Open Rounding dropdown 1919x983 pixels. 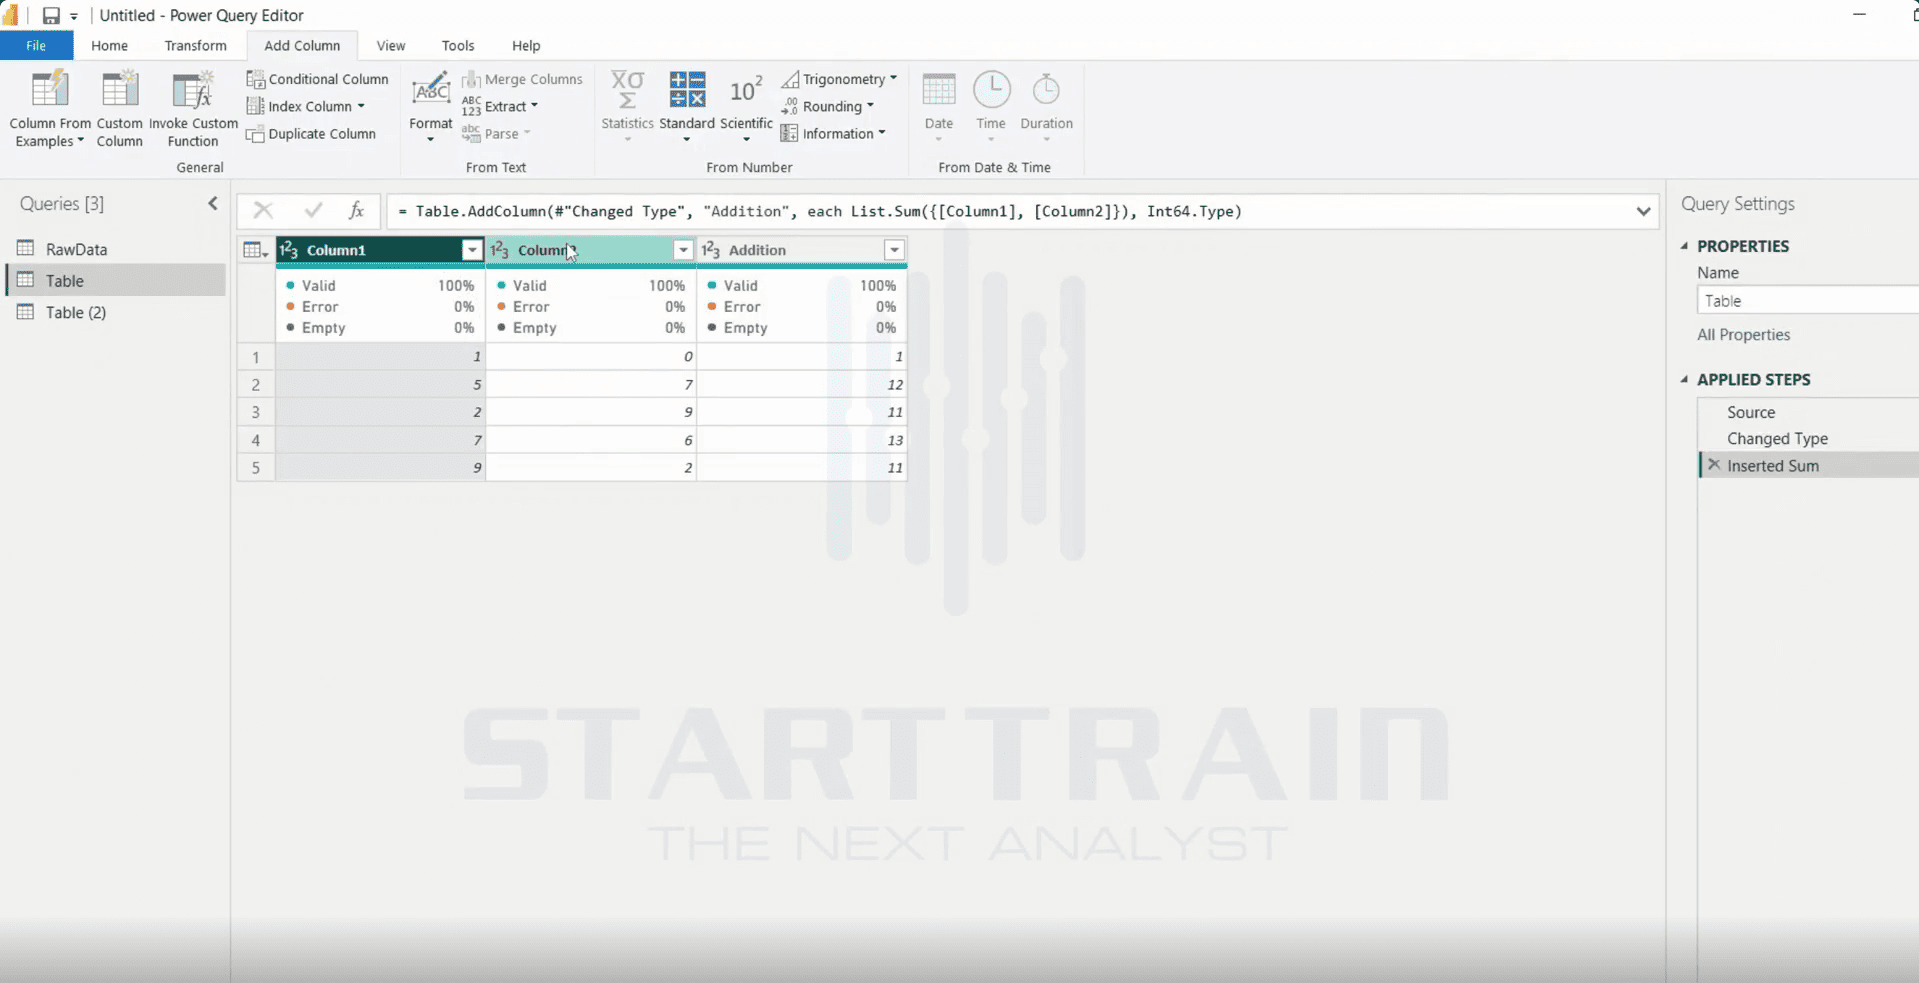[828, 107]
